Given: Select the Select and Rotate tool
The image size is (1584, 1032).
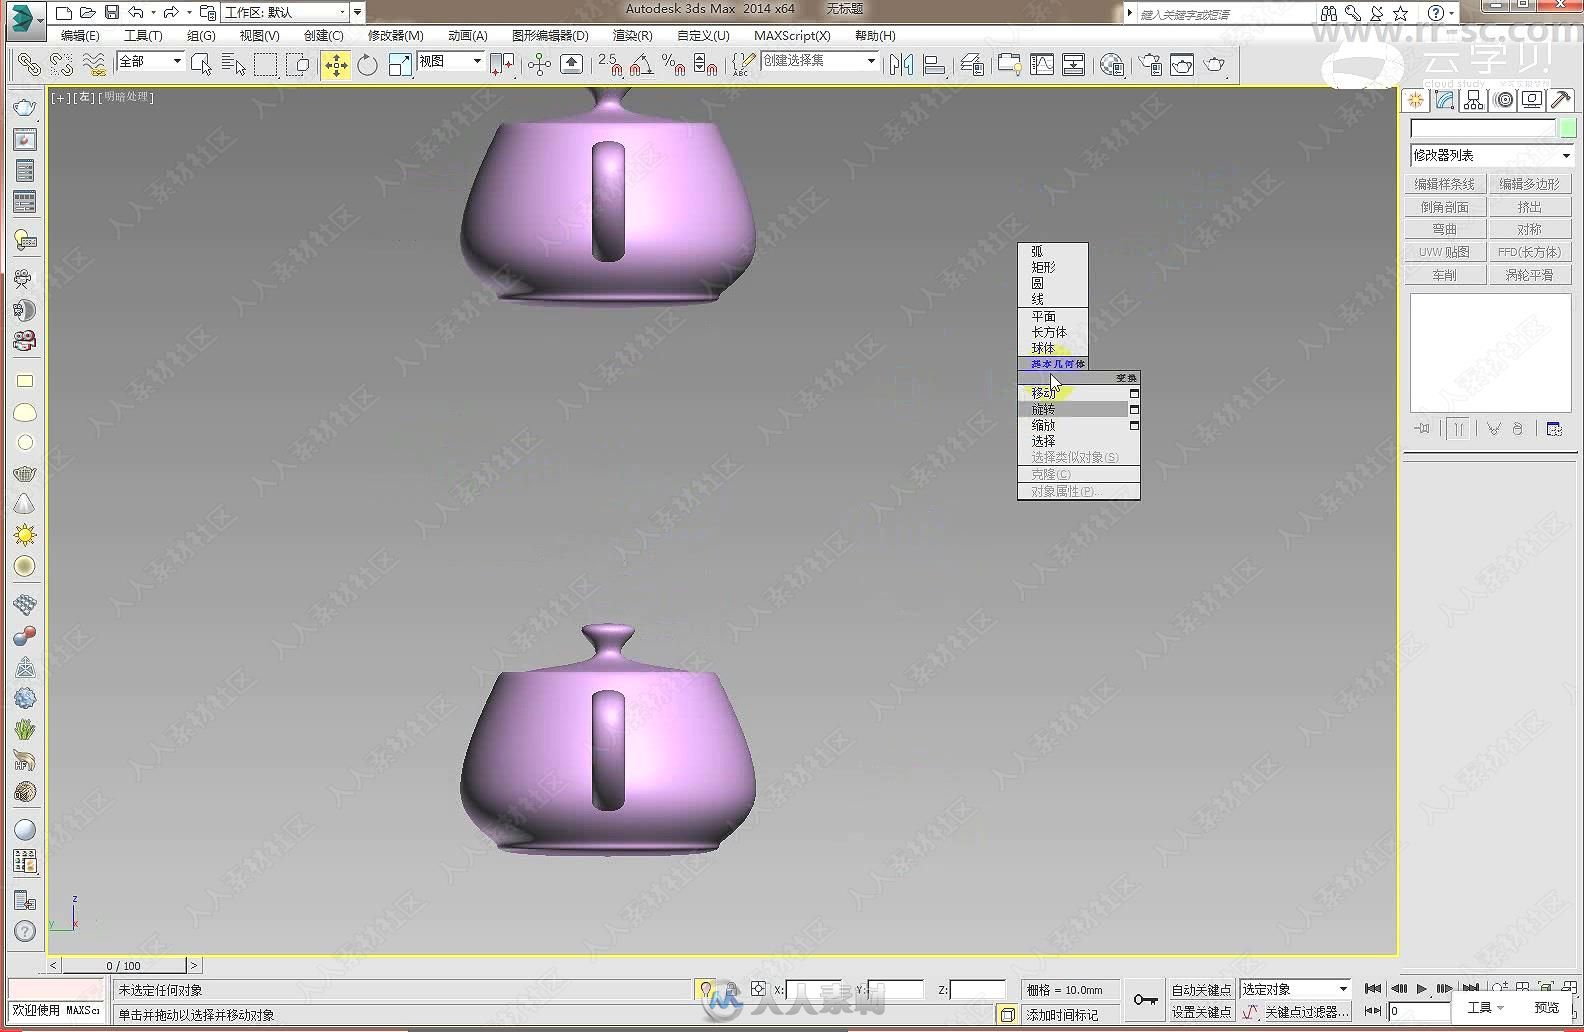Looking at the screenshot, I should pos(368,65).
